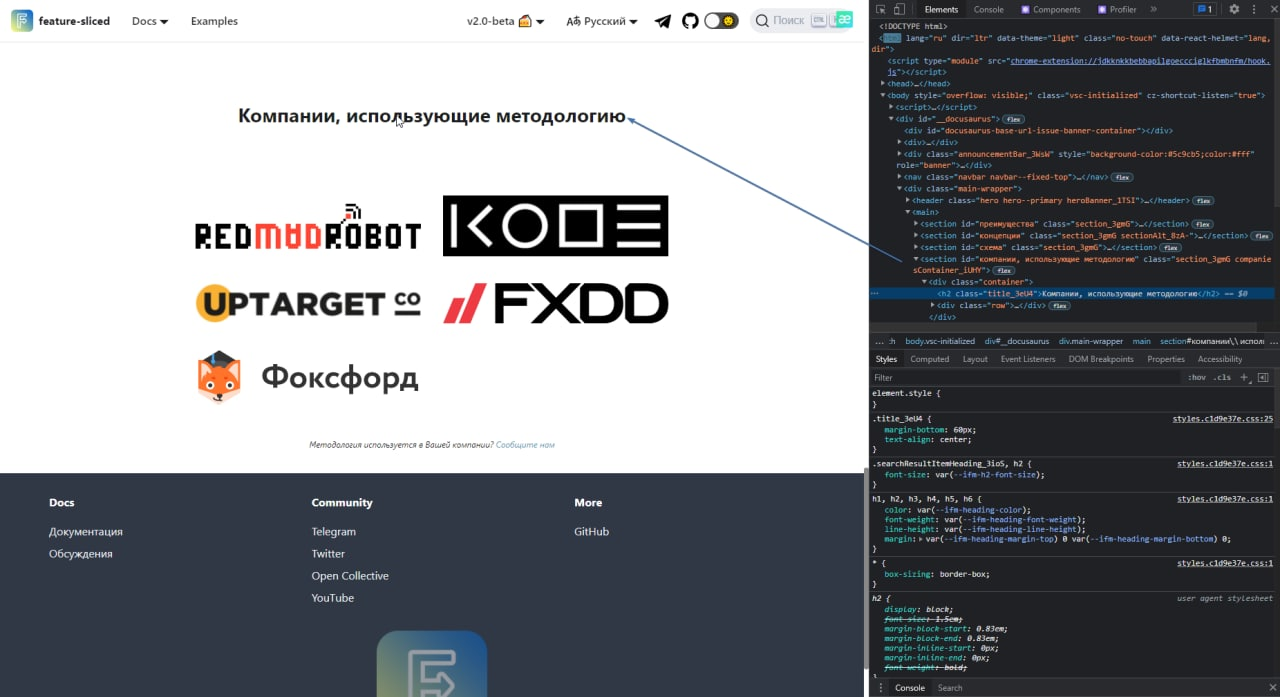Expand the div class="row" node
Image resolution: width=1280 pixels, height=697 pixels.
point(932,305)
